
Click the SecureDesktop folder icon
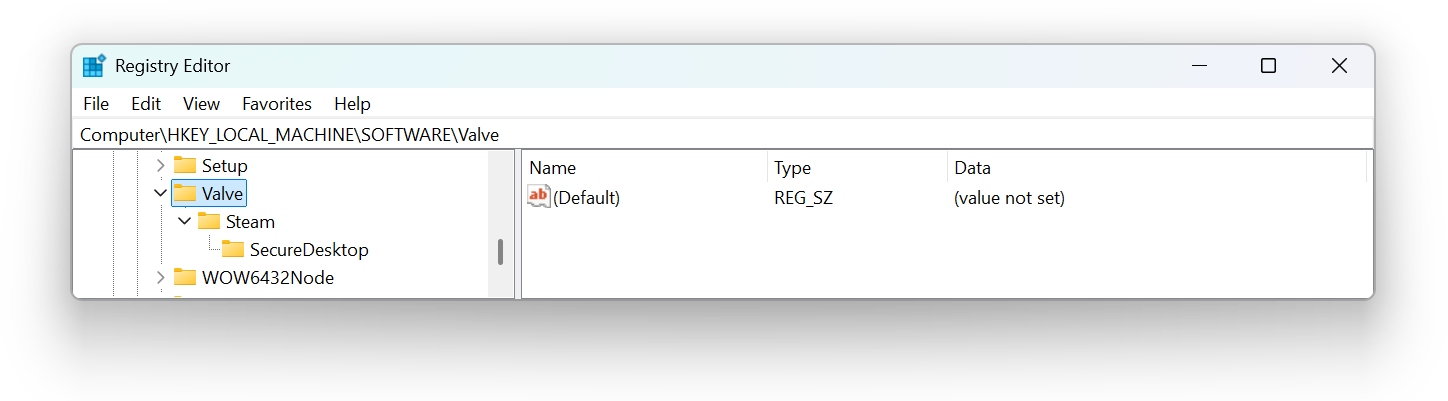click(x=233, y=249)
